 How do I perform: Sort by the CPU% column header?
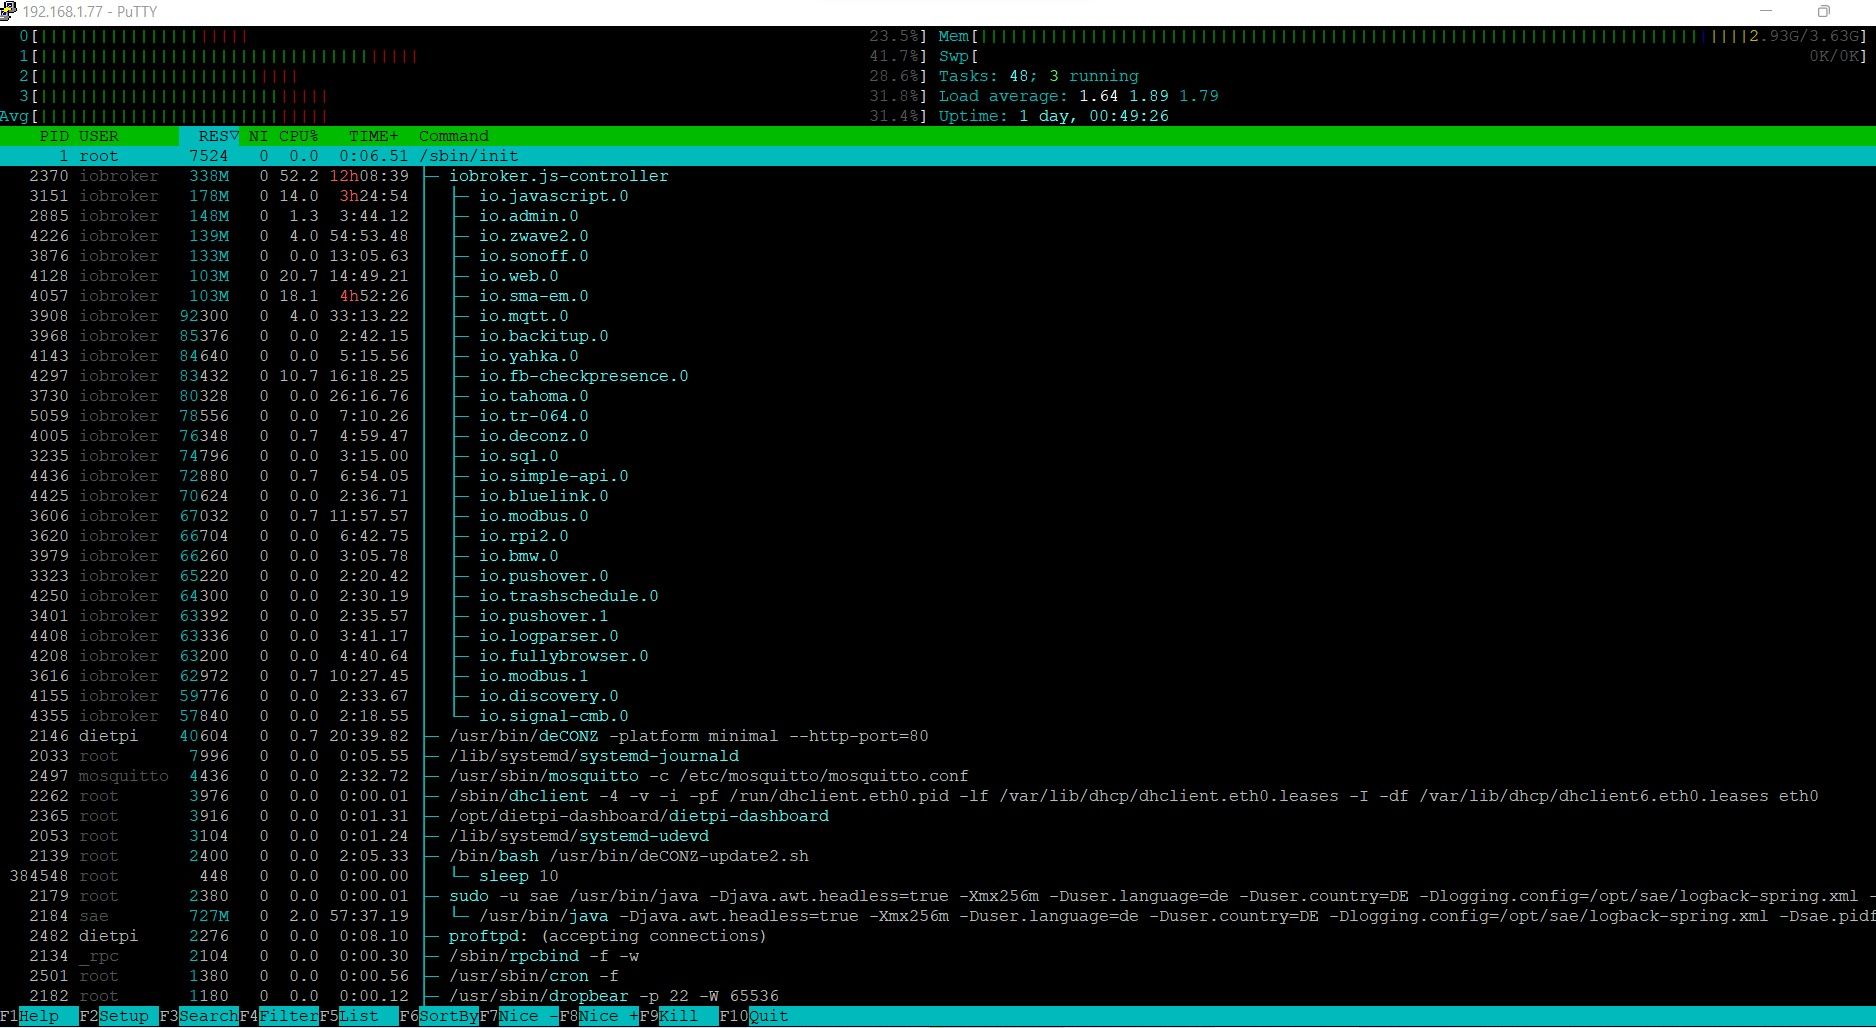(x=298, y=136)
